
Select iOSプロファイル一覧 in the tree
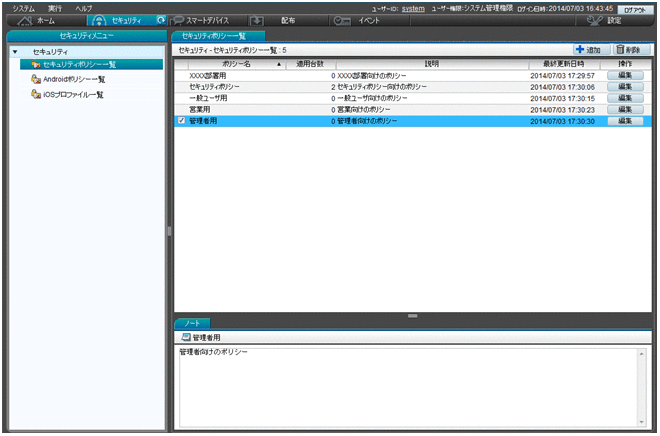click(72, 95)
